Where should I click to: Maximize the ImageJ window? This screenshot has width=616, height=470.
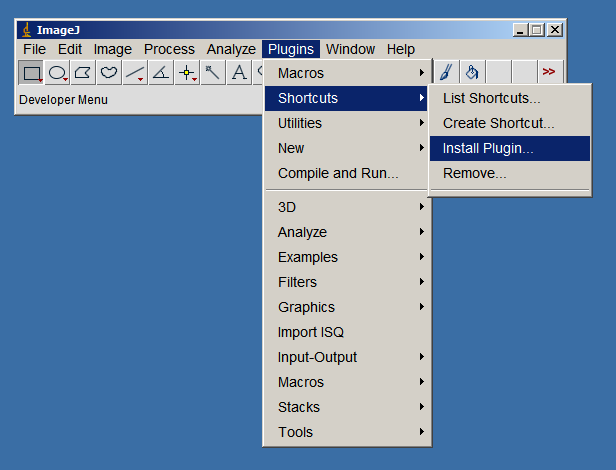[537, 30]
